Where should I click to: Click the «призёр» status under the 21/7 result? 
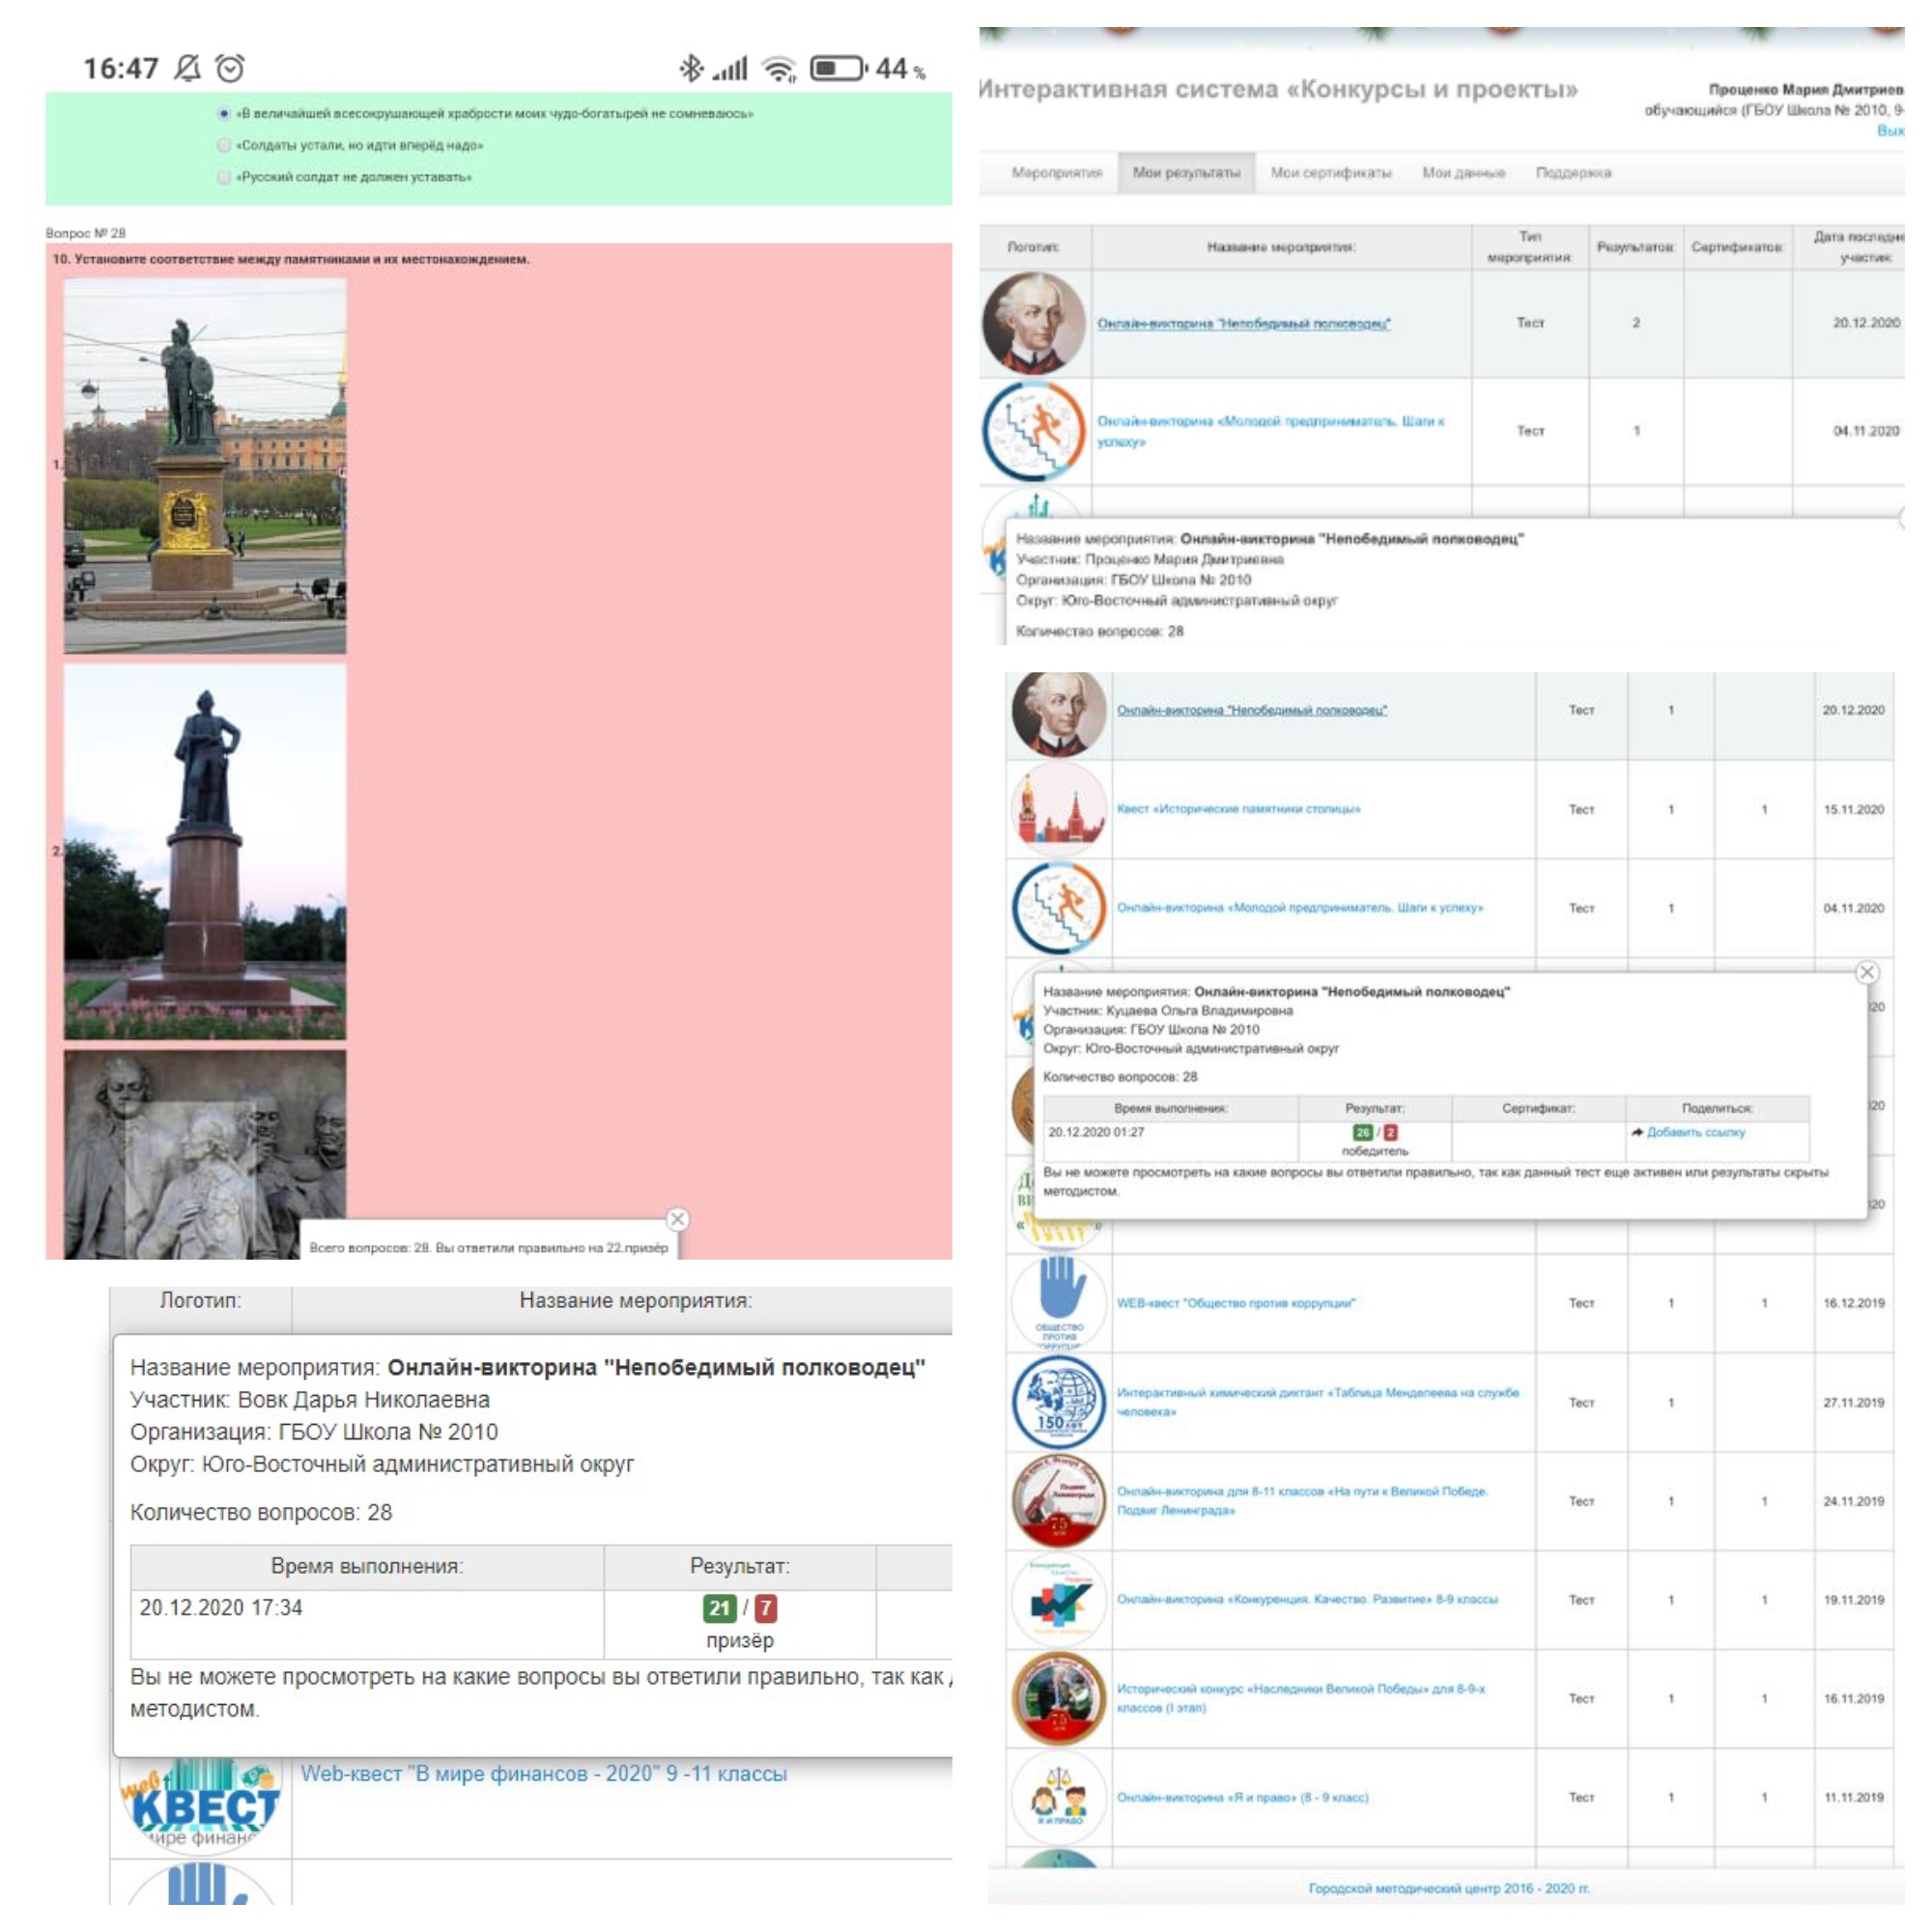(x=740, y=1640)
